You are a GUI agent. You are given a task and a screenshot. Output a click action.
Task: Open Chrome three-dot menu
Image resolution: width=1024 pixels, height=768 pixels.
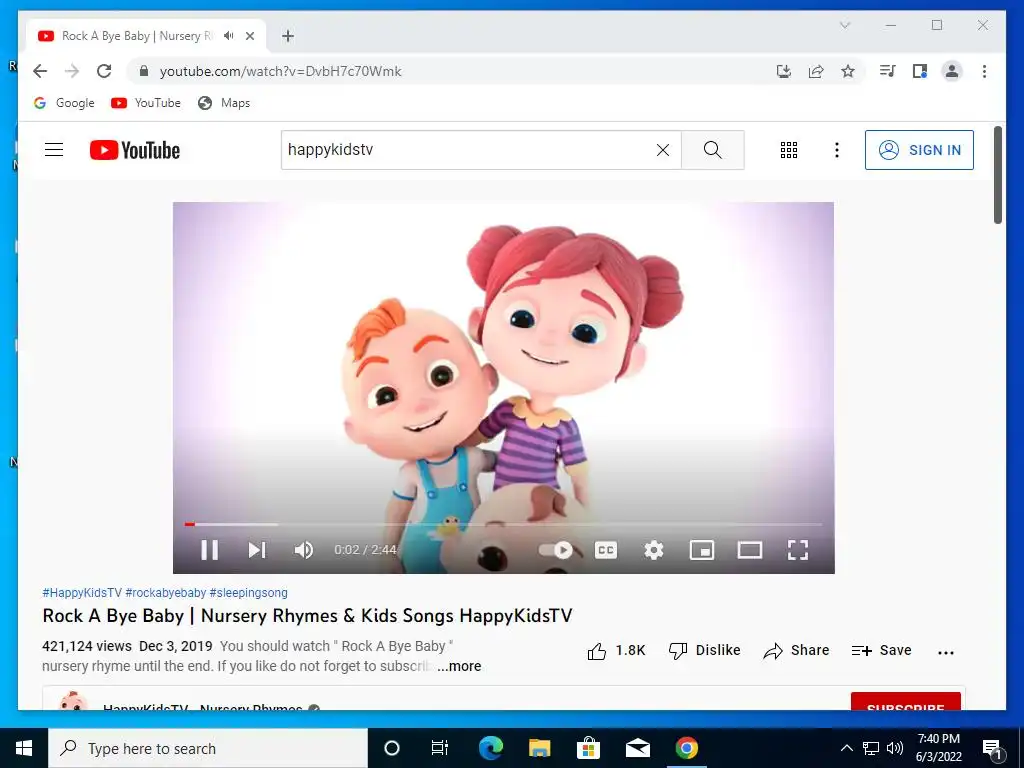tap(984, 71)
